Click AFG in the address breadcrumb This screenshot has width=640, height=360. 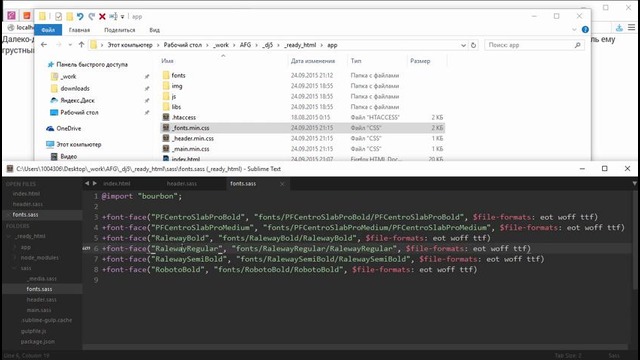tap(245, 45)
